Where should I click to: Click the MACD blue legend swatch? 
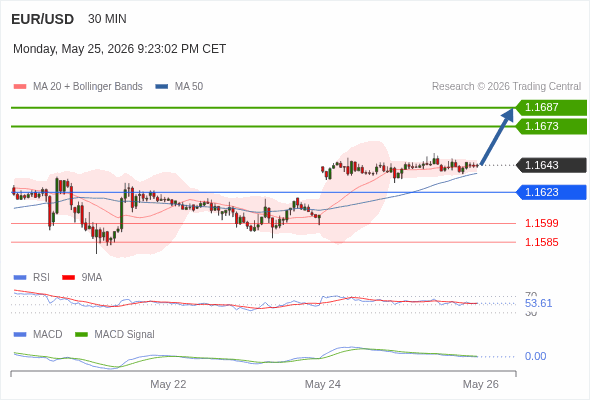(x=20, y=334)
